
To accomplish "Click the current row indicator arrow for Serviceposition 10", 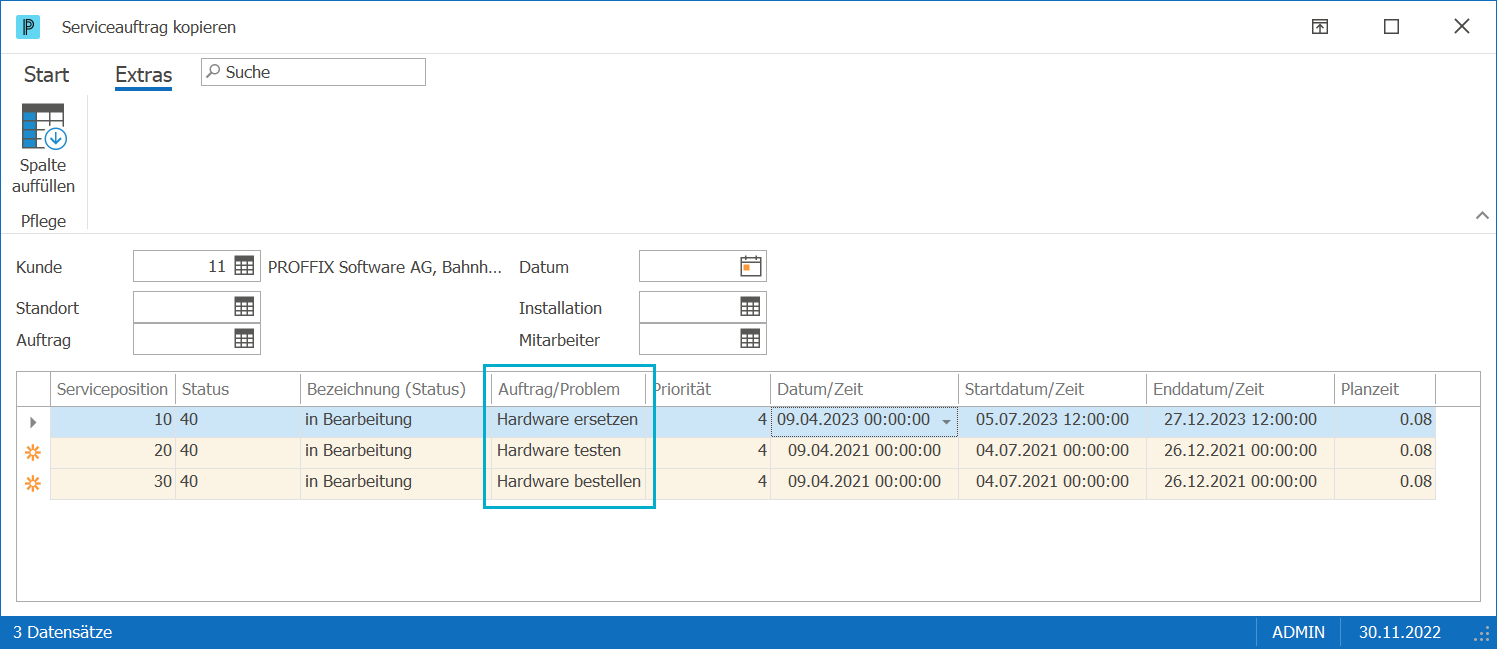I will click(x=33, y=422).
